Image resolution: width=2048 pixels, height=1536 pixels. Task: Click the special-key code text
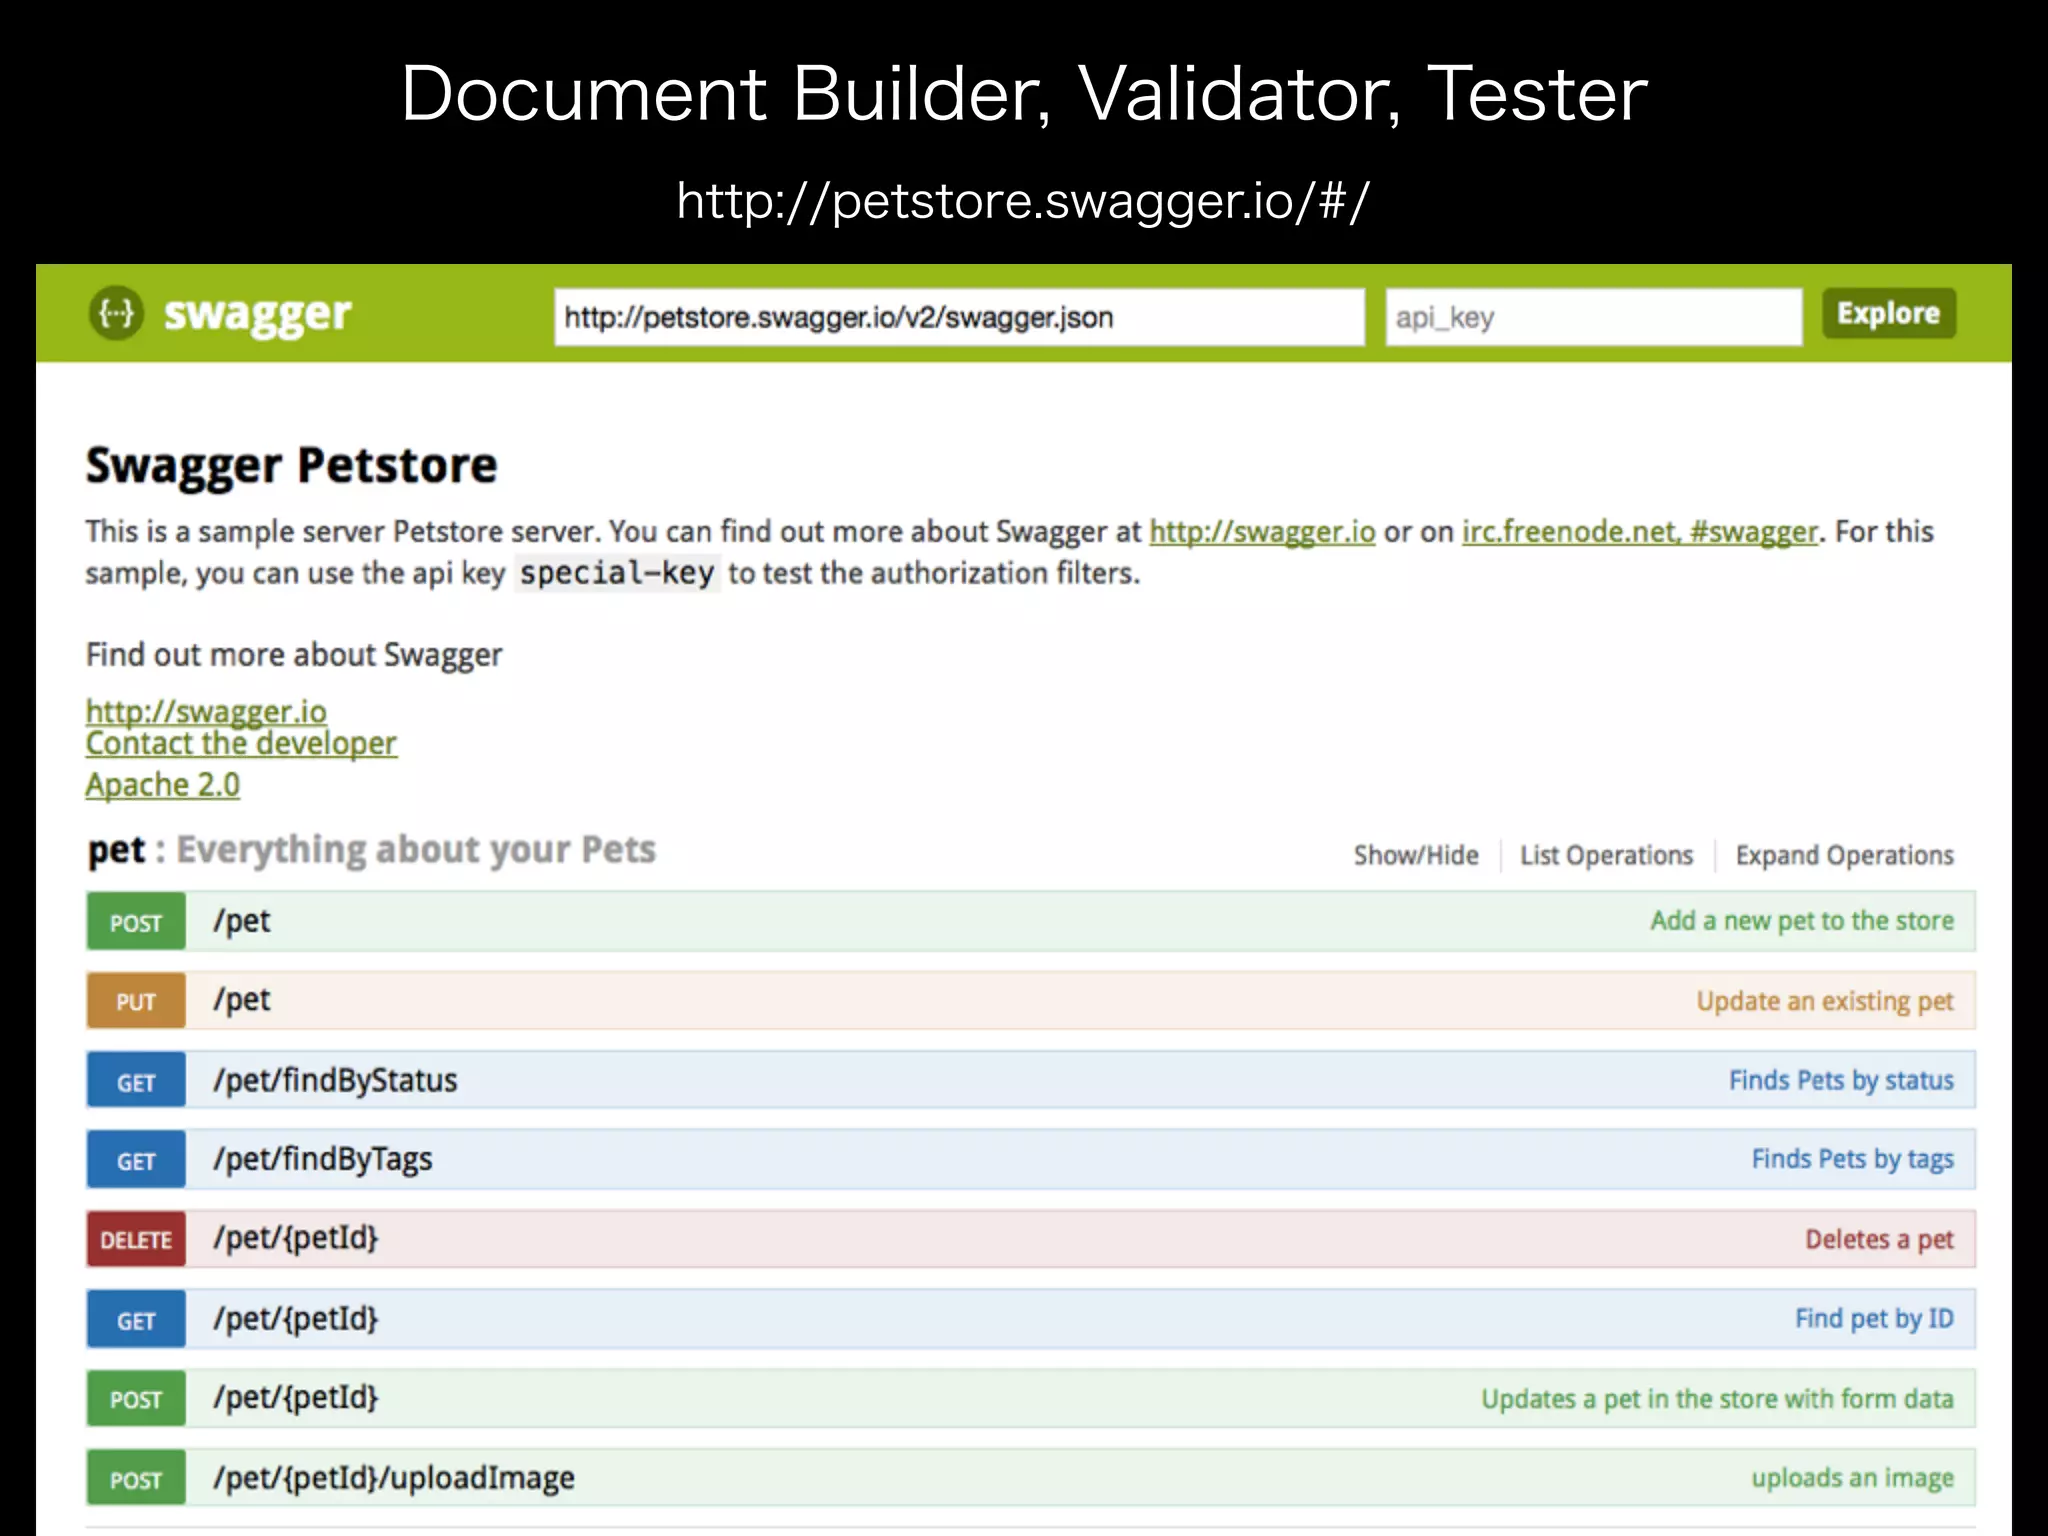point(617,573)
